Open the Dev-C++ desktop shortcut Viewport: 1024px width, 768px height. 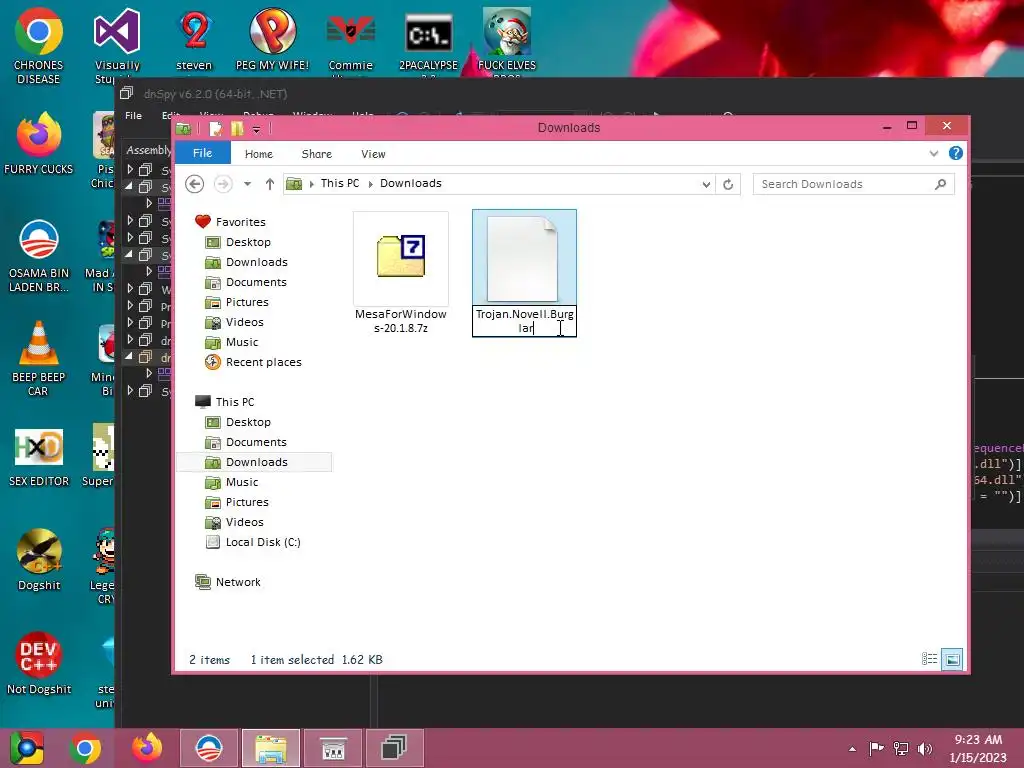pyautogui.click(x=39, y=663)
